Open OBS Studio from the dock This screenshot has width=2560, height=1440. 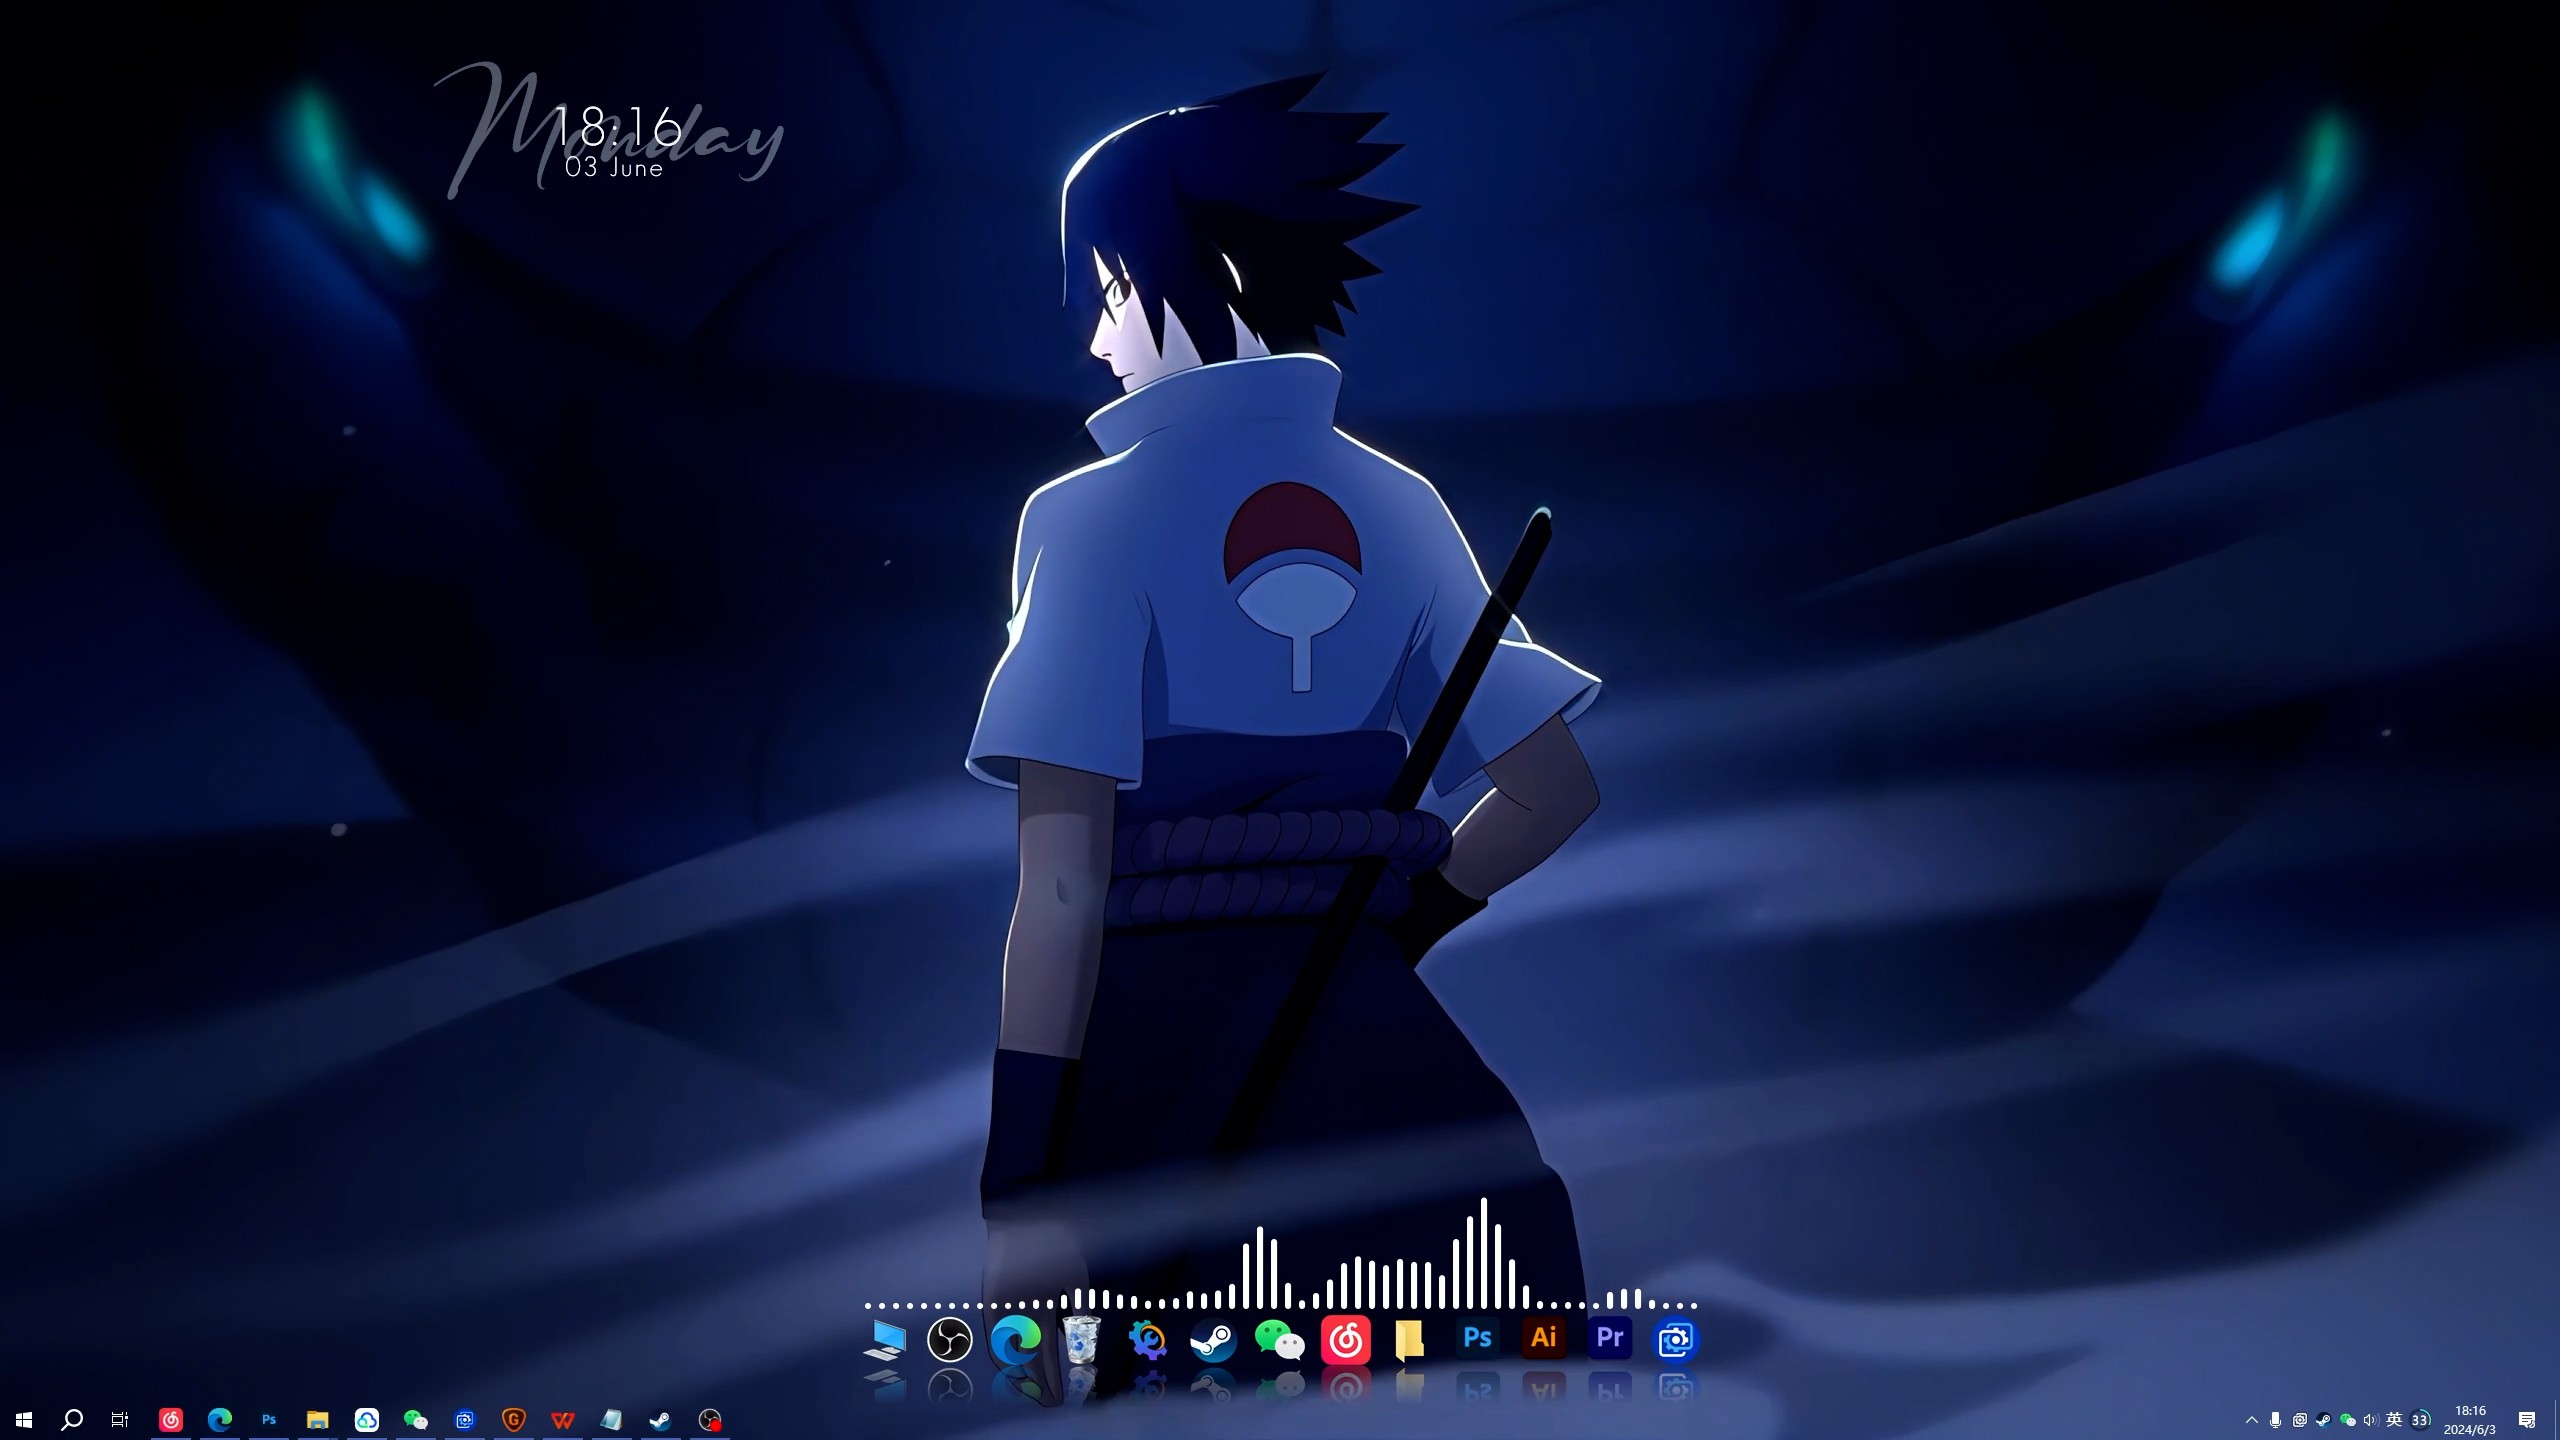(949, 1339)
